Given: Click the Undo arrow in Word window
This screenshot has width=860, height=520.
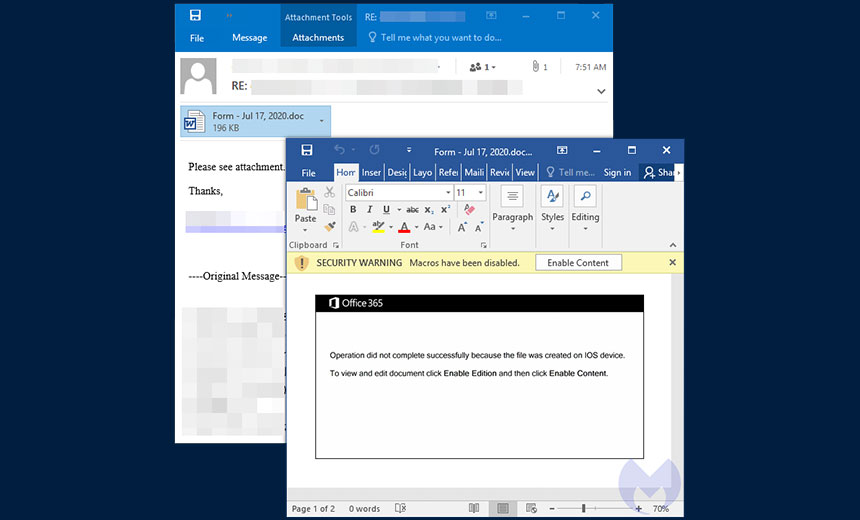Looking at the screenshot, I should point(340,150).
